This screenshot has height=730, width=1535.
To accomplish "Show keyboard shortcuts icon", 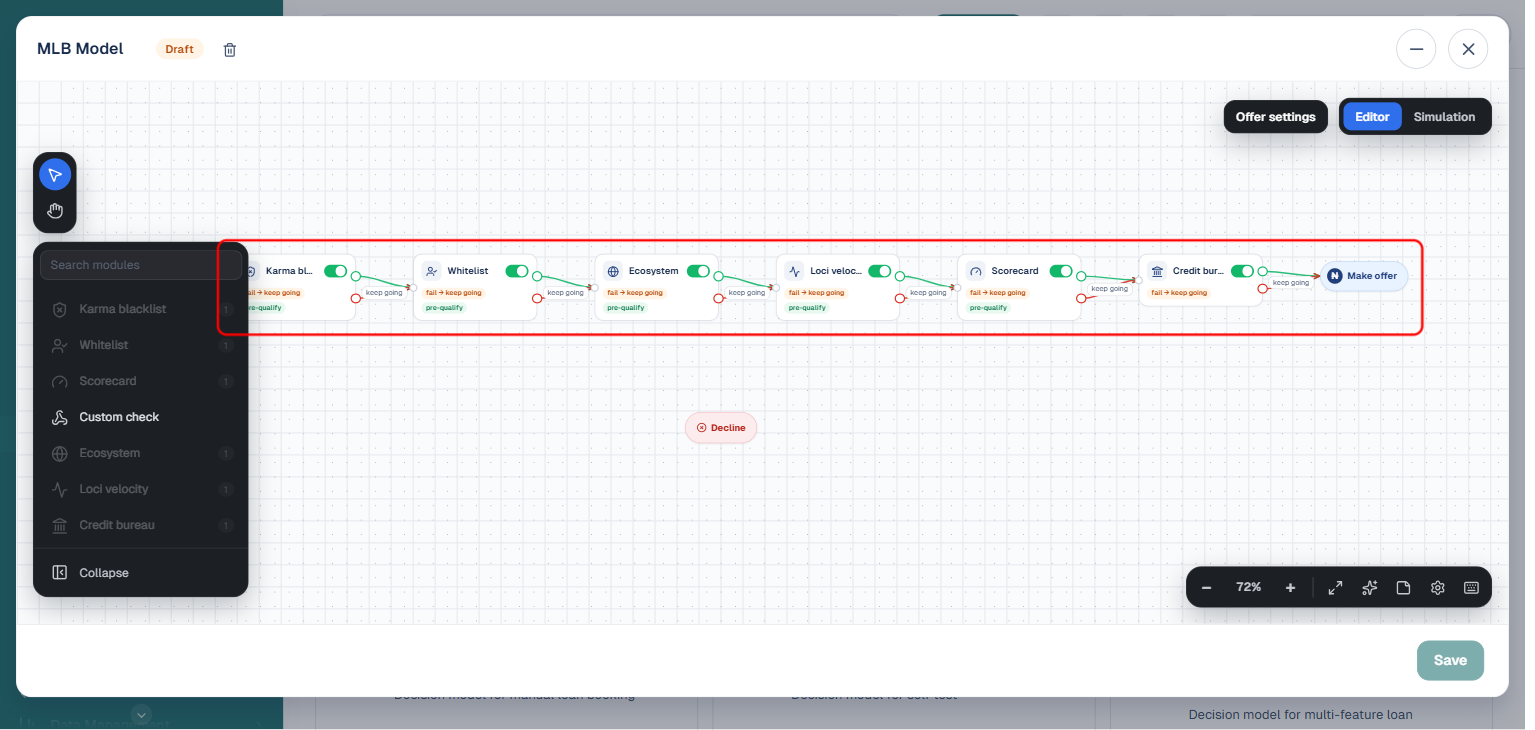I will click(1471, 588).
